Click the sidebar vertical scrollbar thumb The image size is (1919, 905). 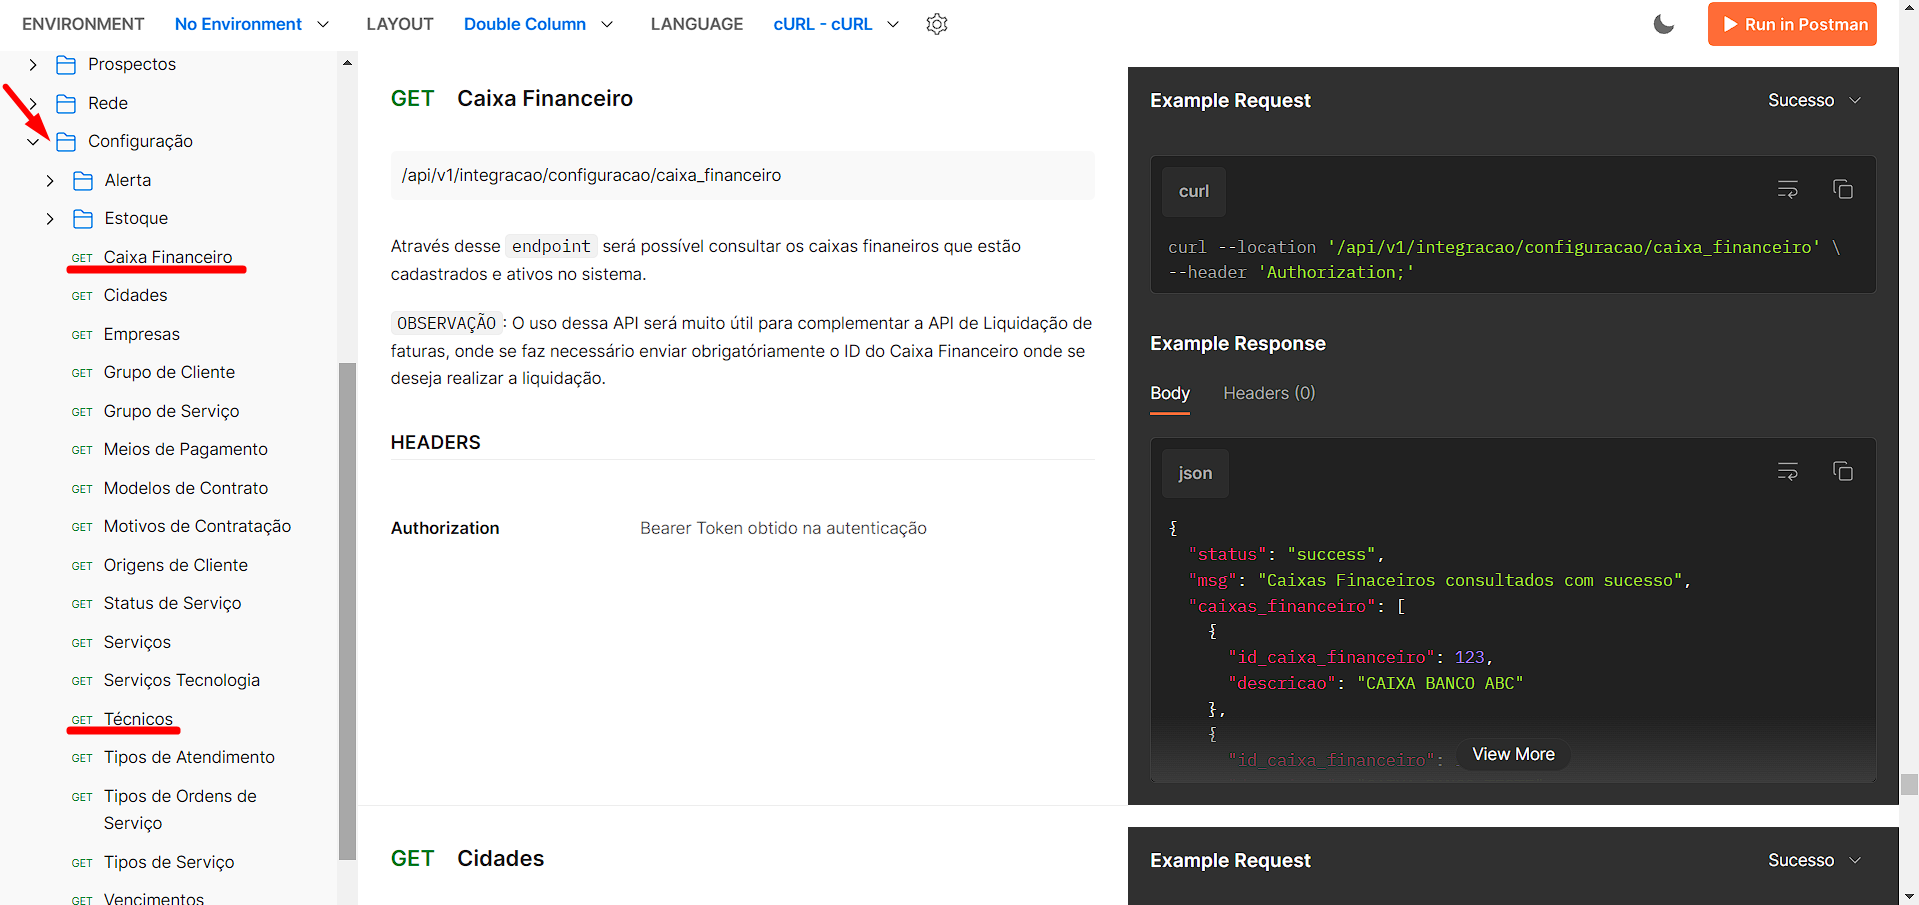(347, 610)
